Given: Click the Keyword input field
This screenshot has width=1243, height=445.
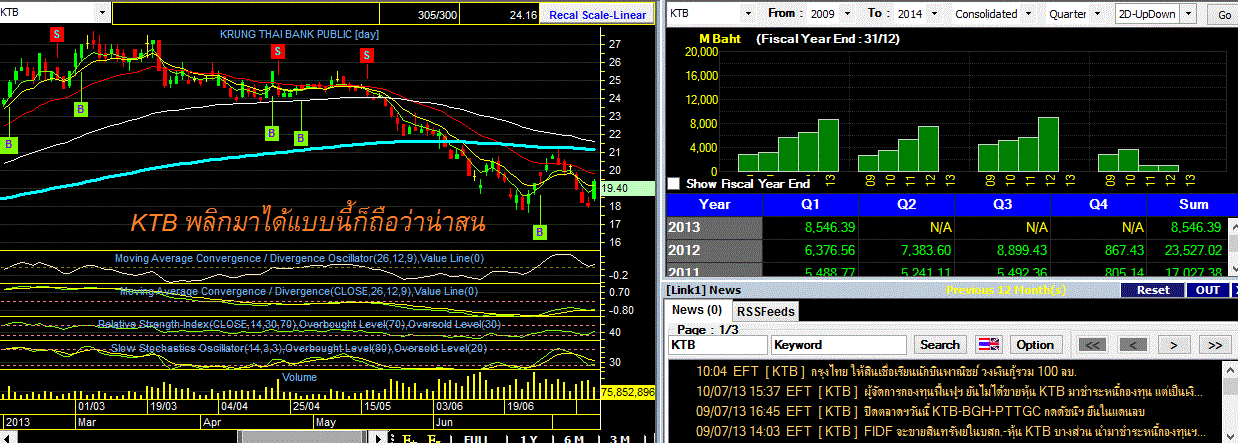Looking at the screenshot, I should [838, 345].
